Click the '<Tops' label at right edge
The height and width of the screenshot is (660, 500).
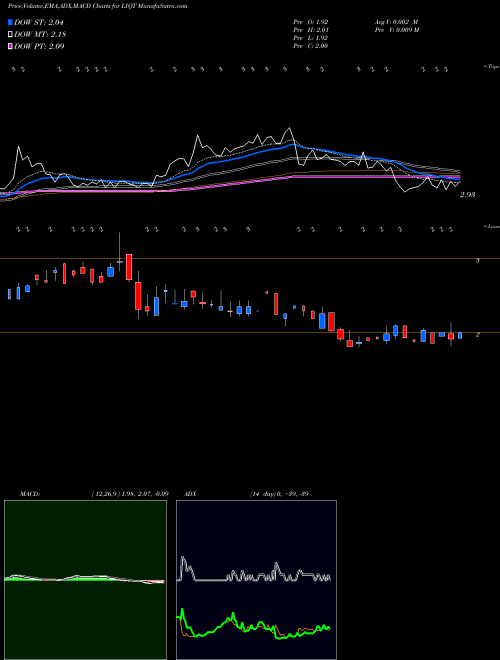pos(492,67)
